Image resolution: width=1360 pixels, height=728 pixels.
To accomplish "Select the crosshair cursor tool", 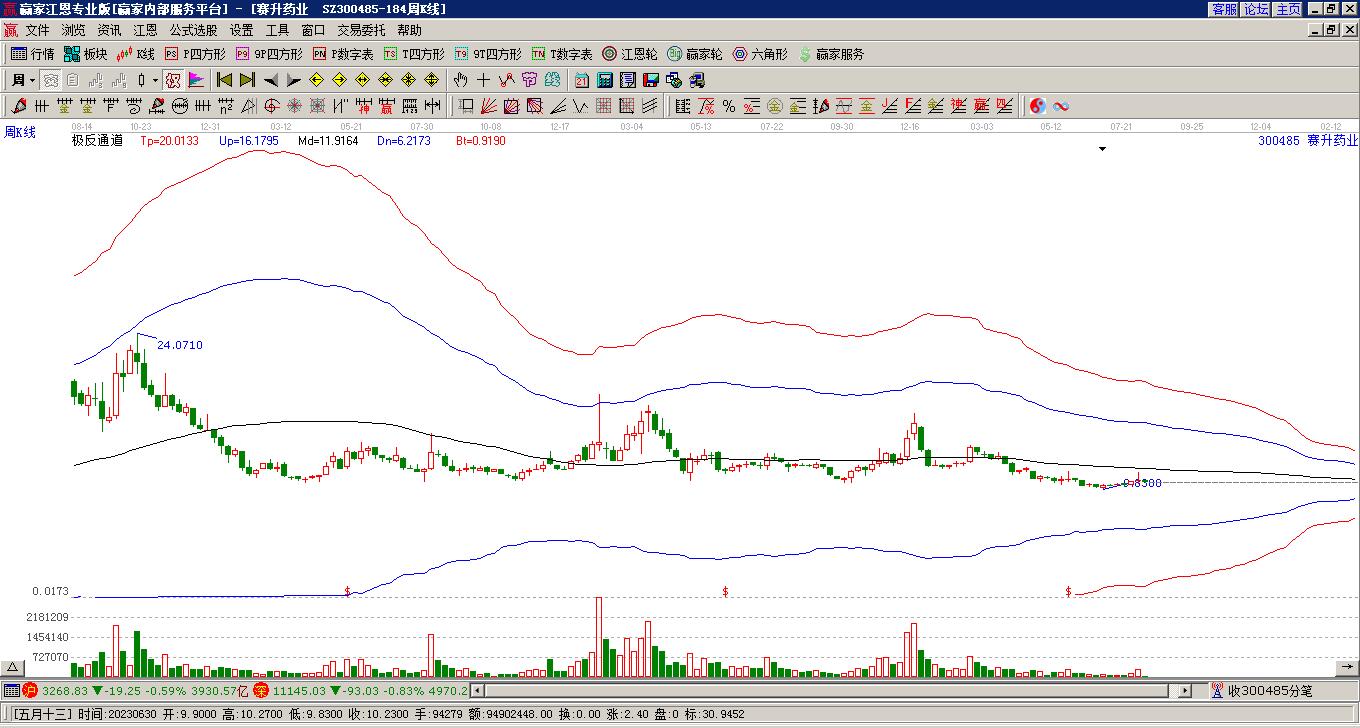I will coord(484,80).
